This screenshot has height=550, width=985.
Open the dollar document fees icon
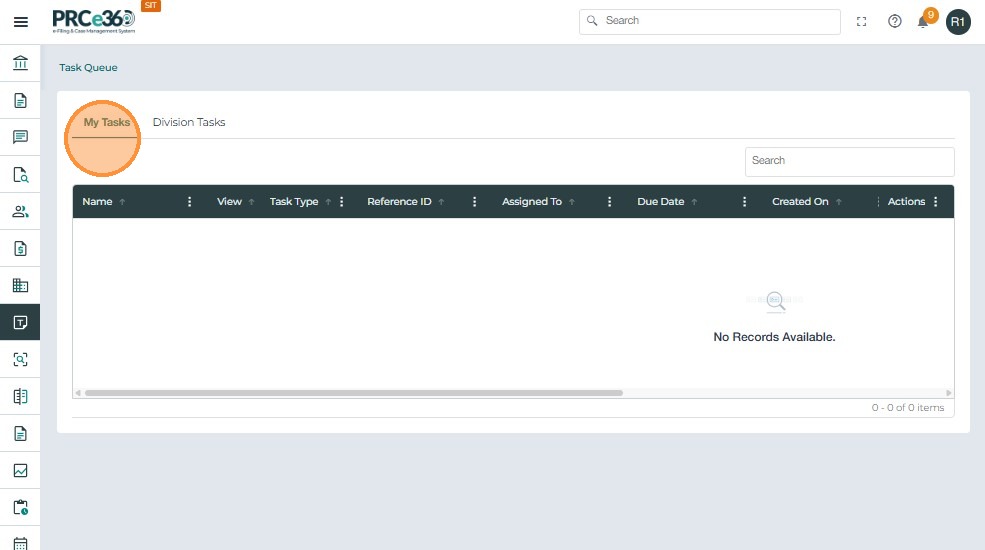click(20, 249)
